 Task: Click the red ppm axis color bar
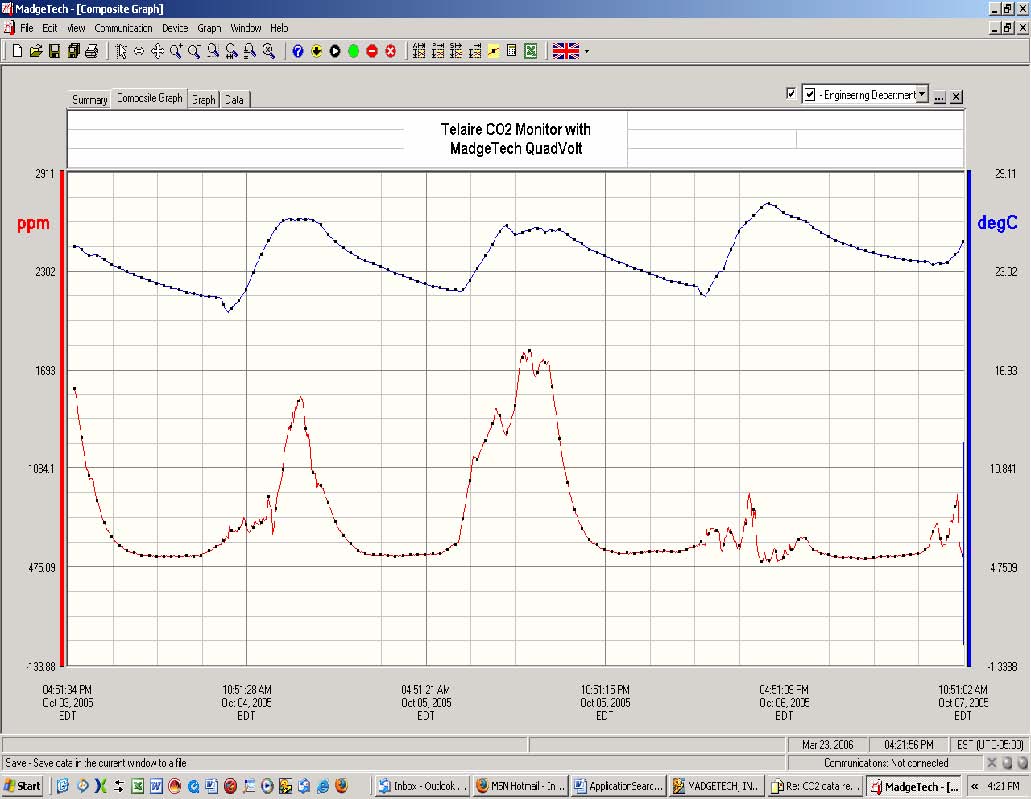pyautogui.click(x=62, y=418)
